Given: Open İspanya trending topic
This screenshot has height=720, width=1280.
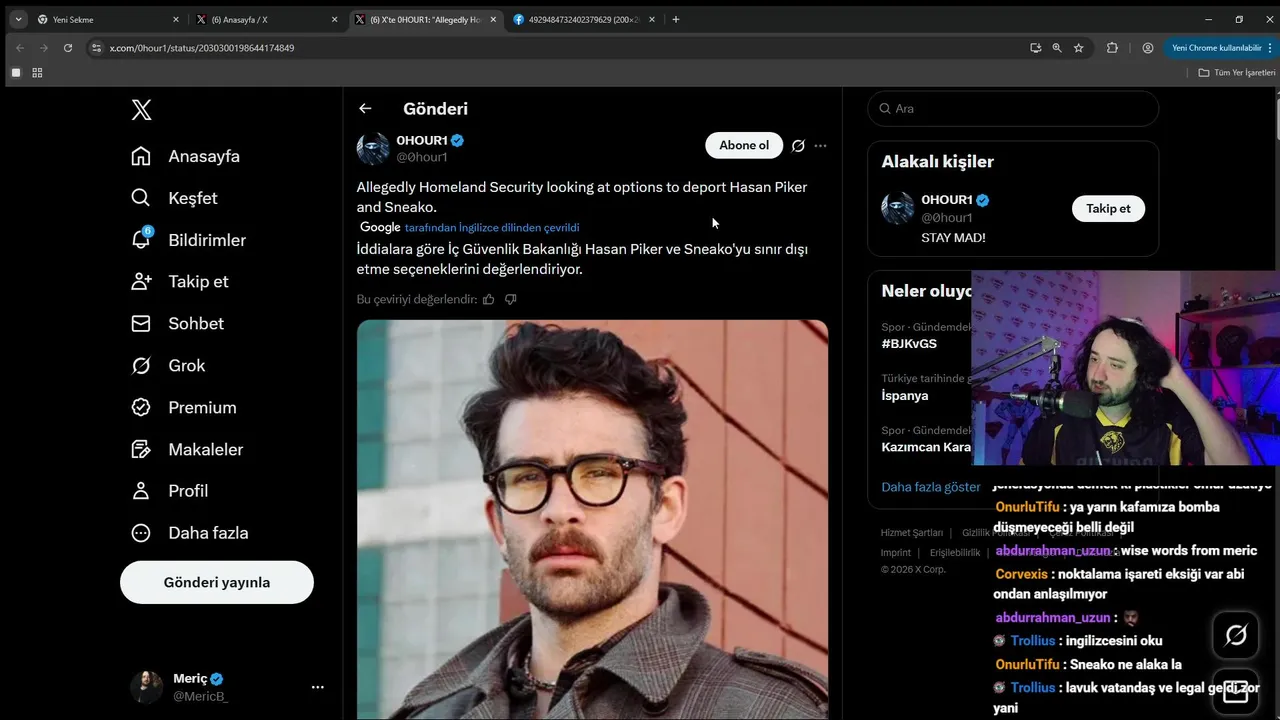Looking at the screenshot, I should [x=904, y=395].
